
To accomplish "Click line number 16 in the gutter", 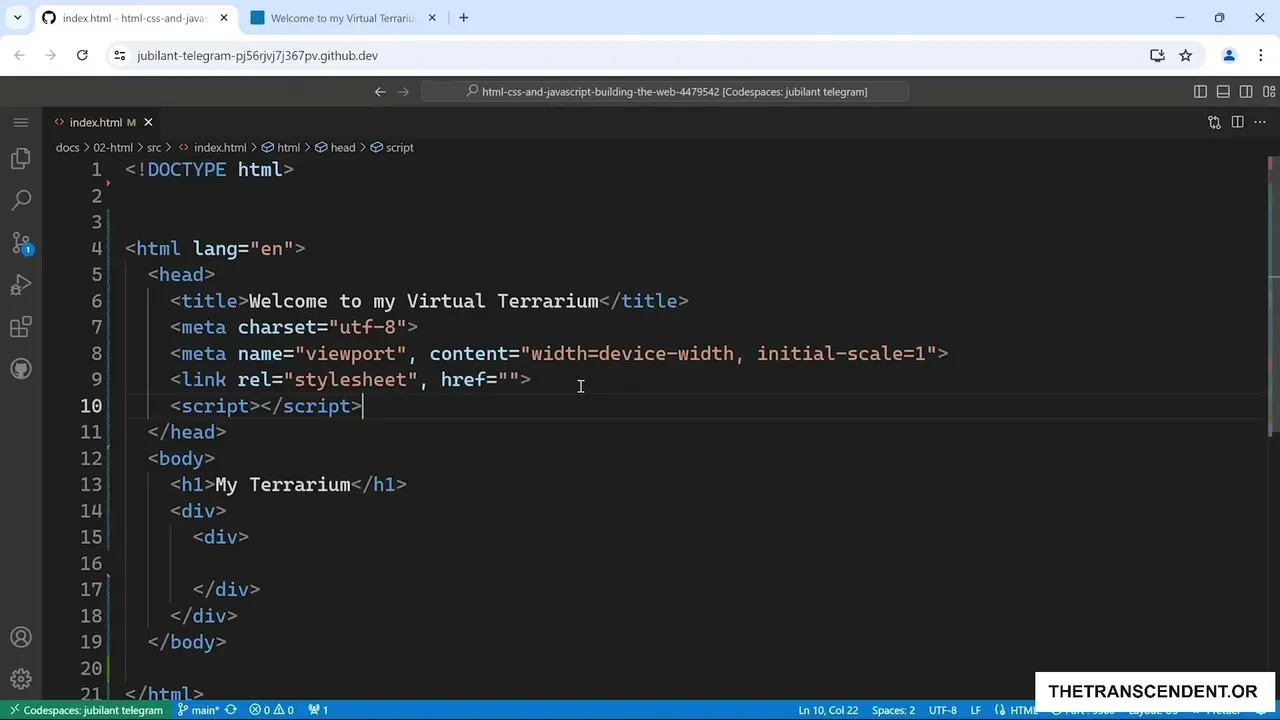I will tap(91, 564).
